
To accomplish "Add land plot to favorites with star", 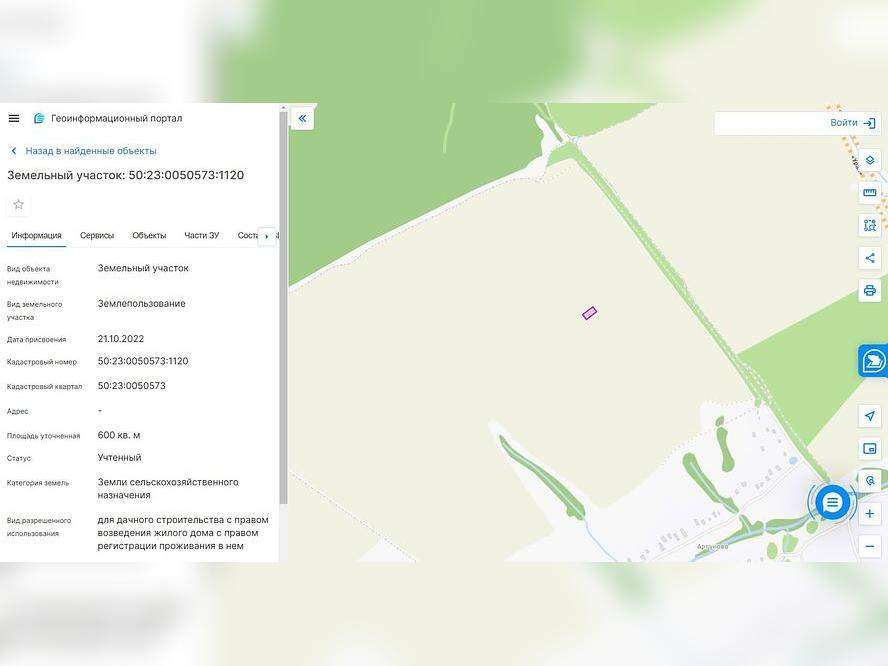I will click(18, 205).
